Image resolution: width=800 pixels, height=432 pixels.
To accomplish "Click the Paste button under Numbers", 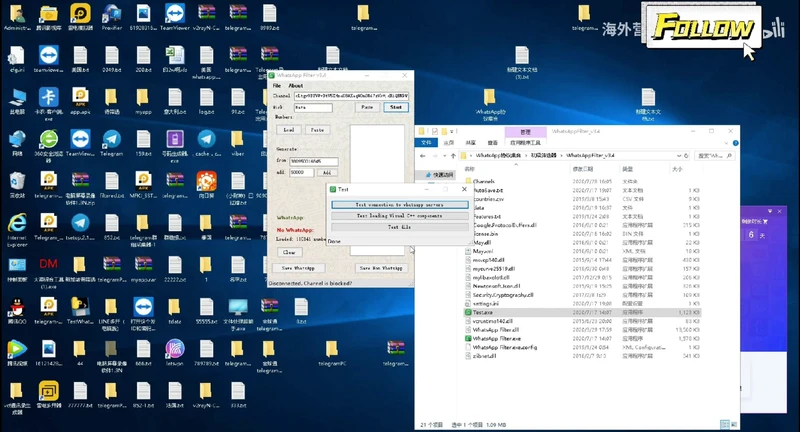I will point(317,130).
